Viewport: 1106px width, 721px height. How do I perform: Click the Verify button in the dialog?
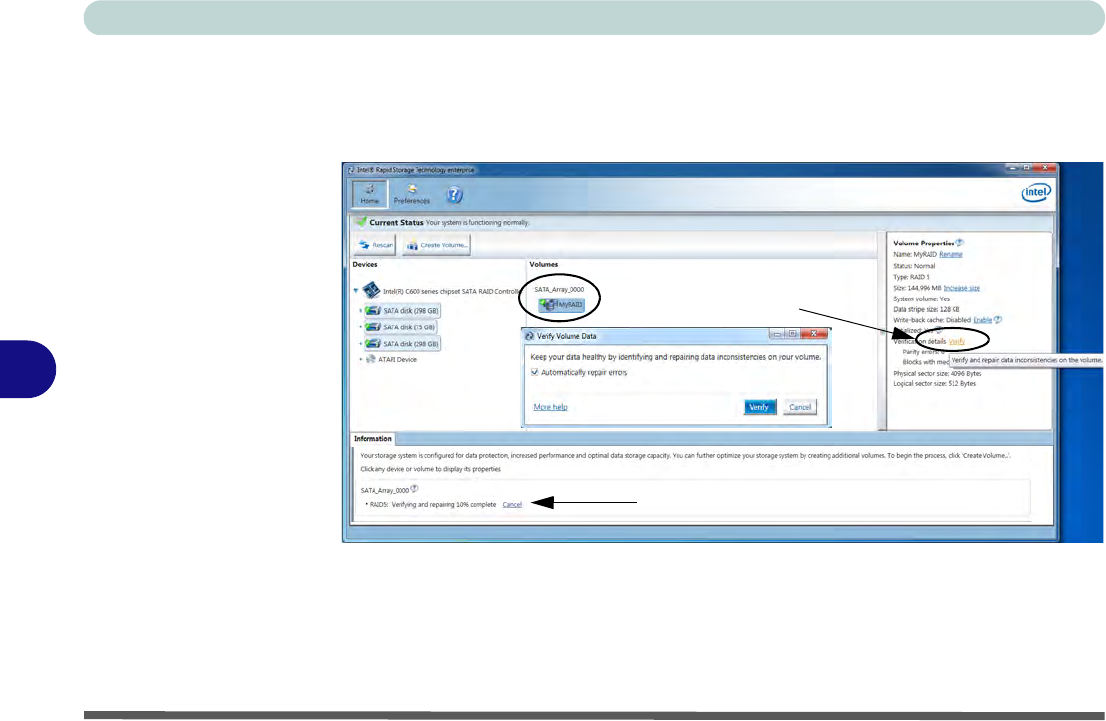760,407
